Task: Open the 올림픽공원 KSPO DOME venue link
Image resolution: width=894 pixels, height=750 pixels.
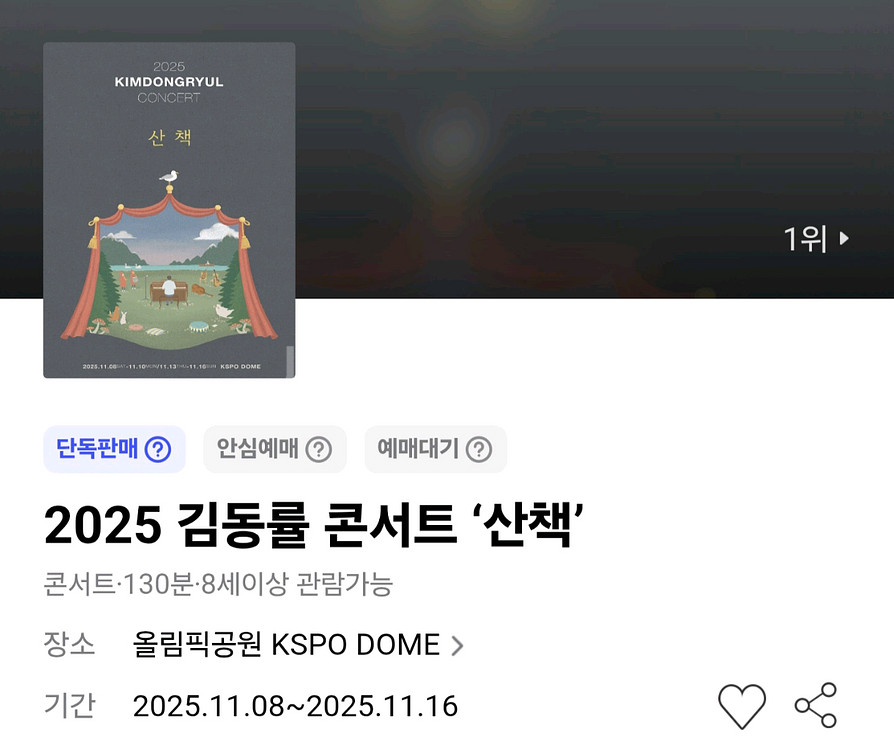Action: click(286, 645)
